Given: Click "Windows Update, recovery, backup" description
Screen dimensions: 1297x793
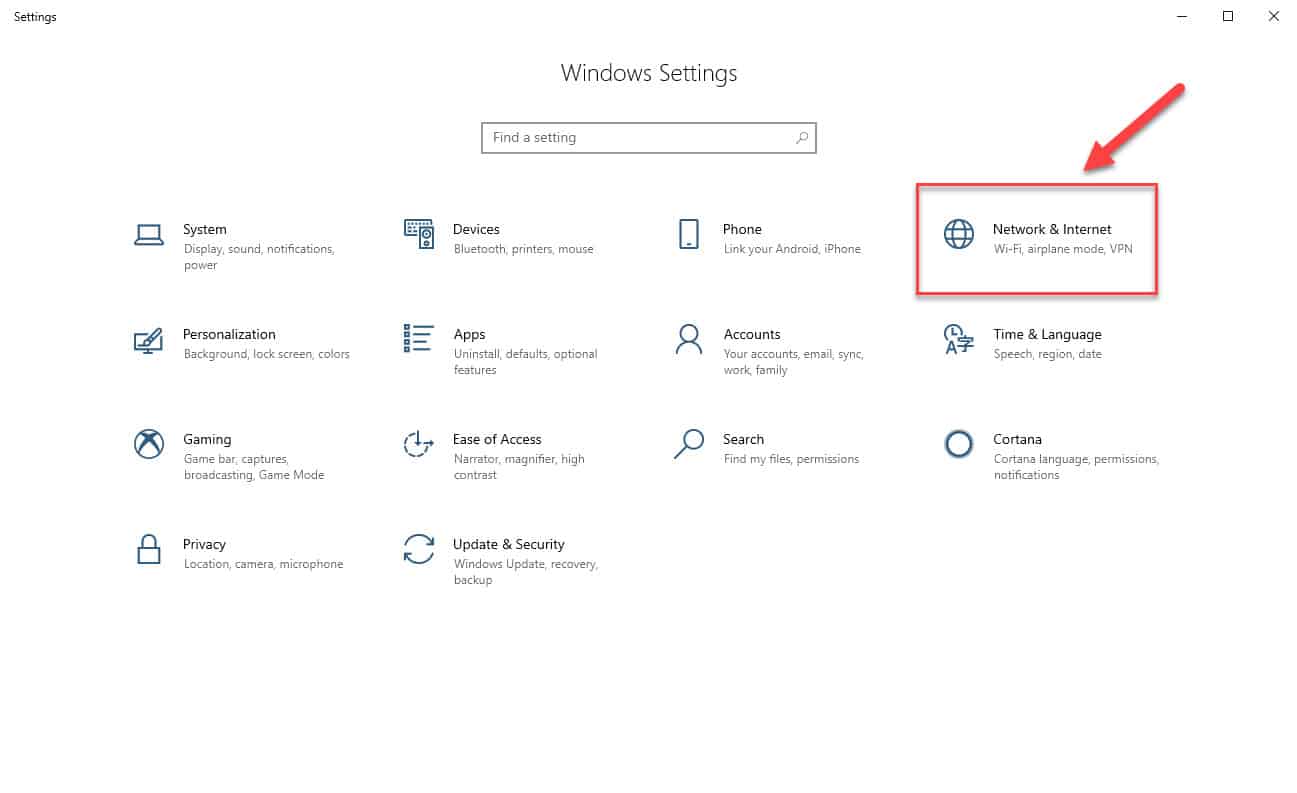Looking at the screenshot, I should [526, 572].
